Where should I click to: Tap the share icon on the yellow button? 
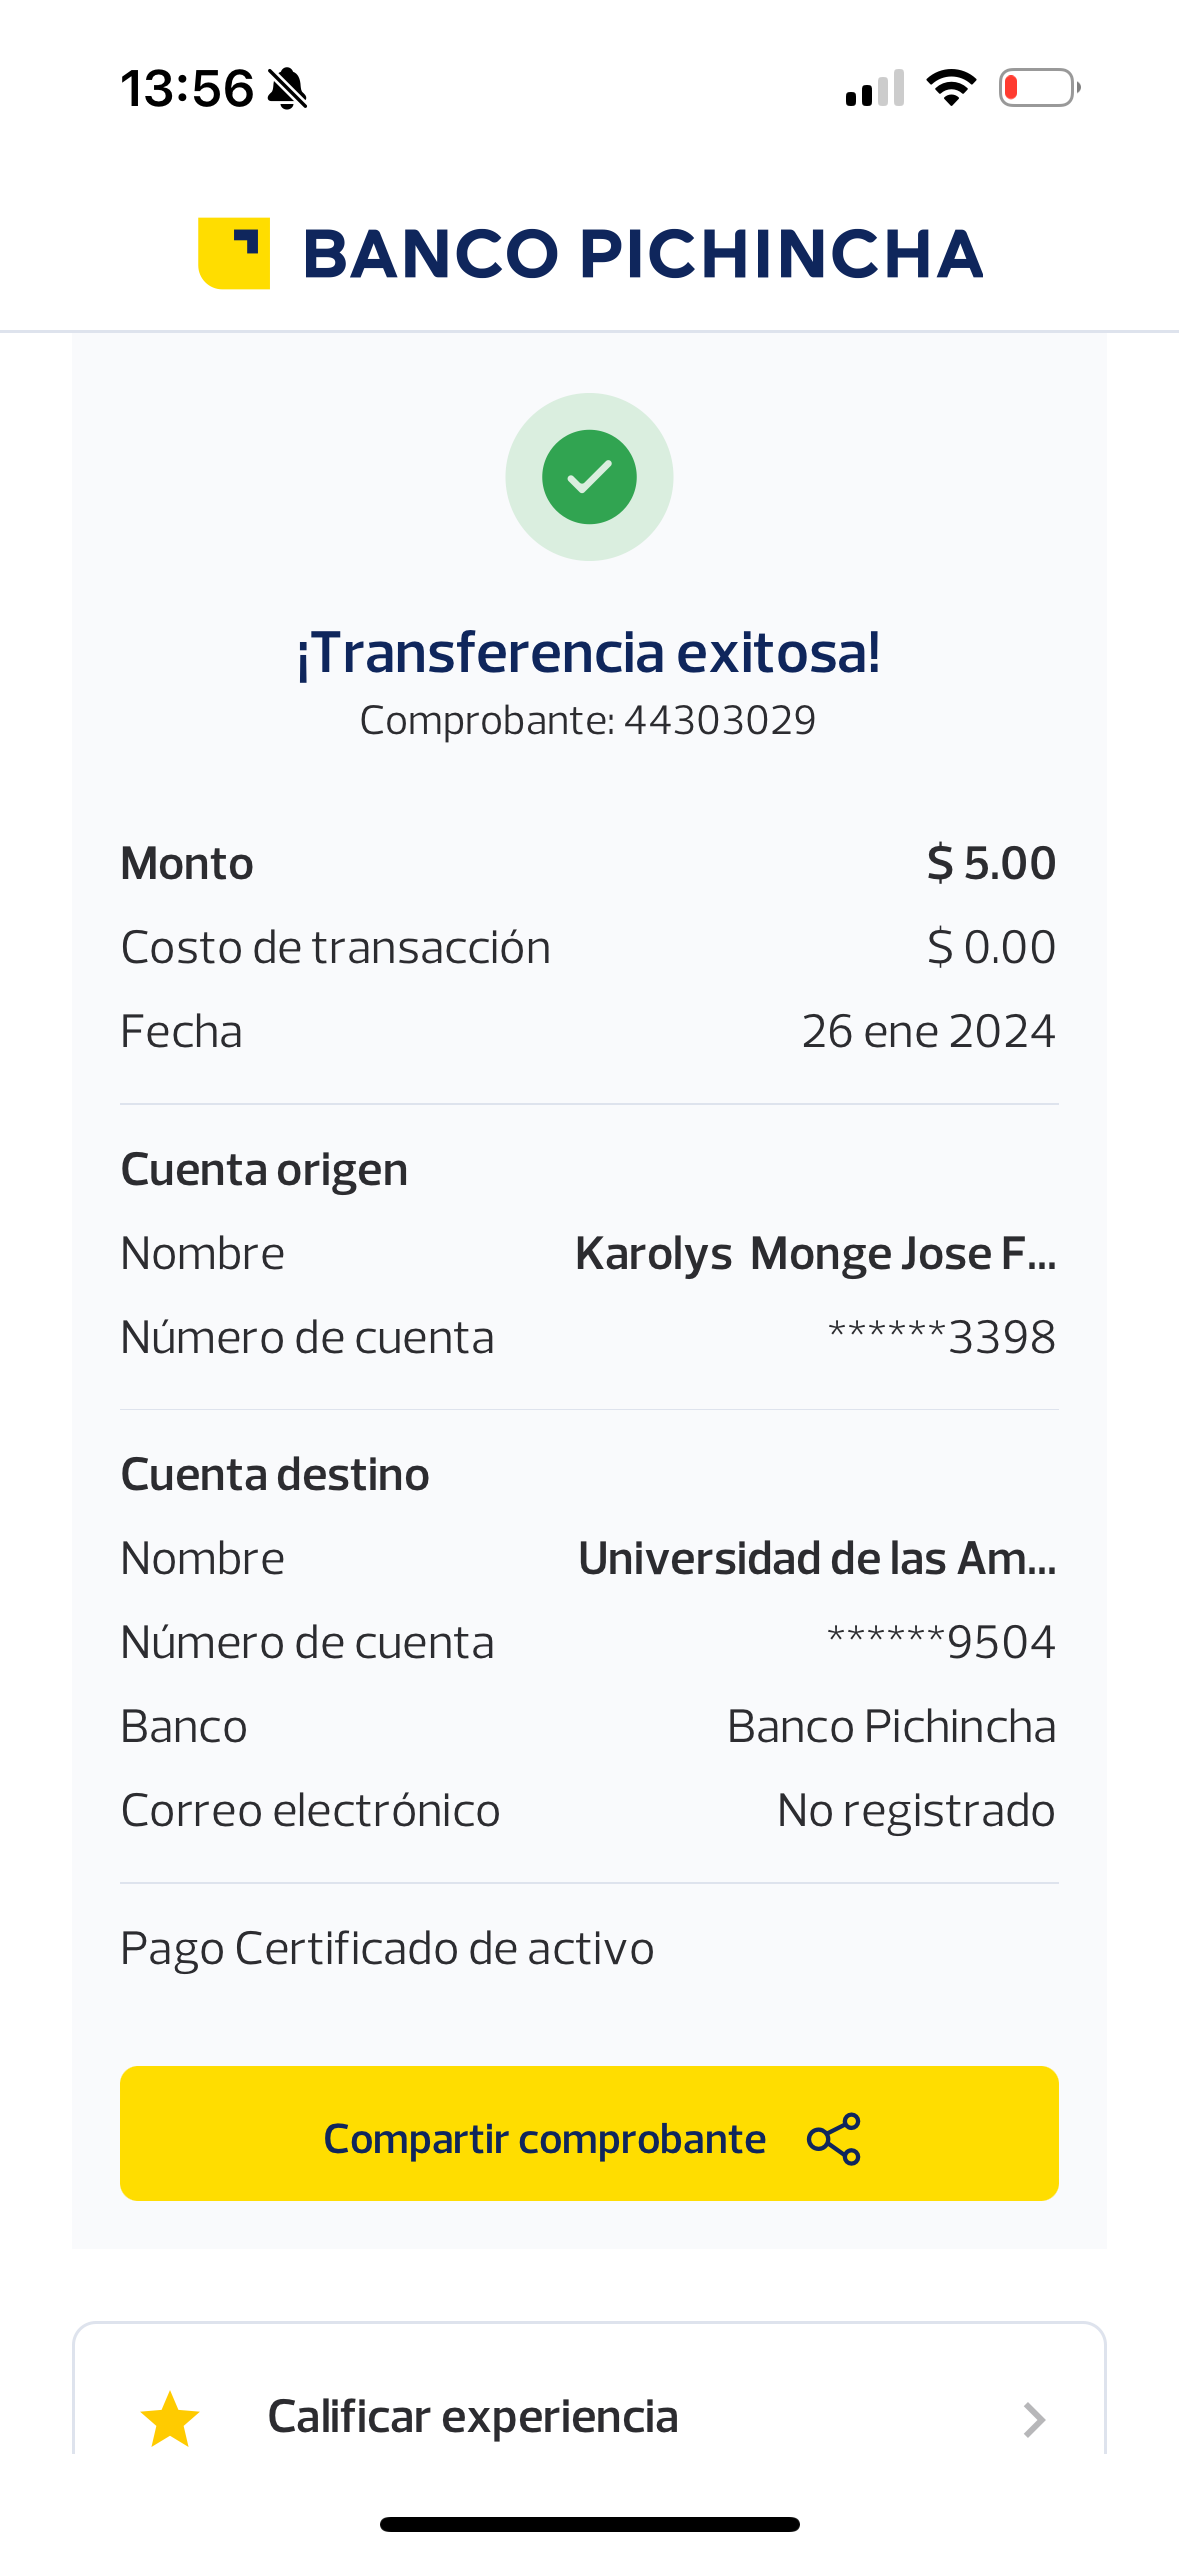834,2138
